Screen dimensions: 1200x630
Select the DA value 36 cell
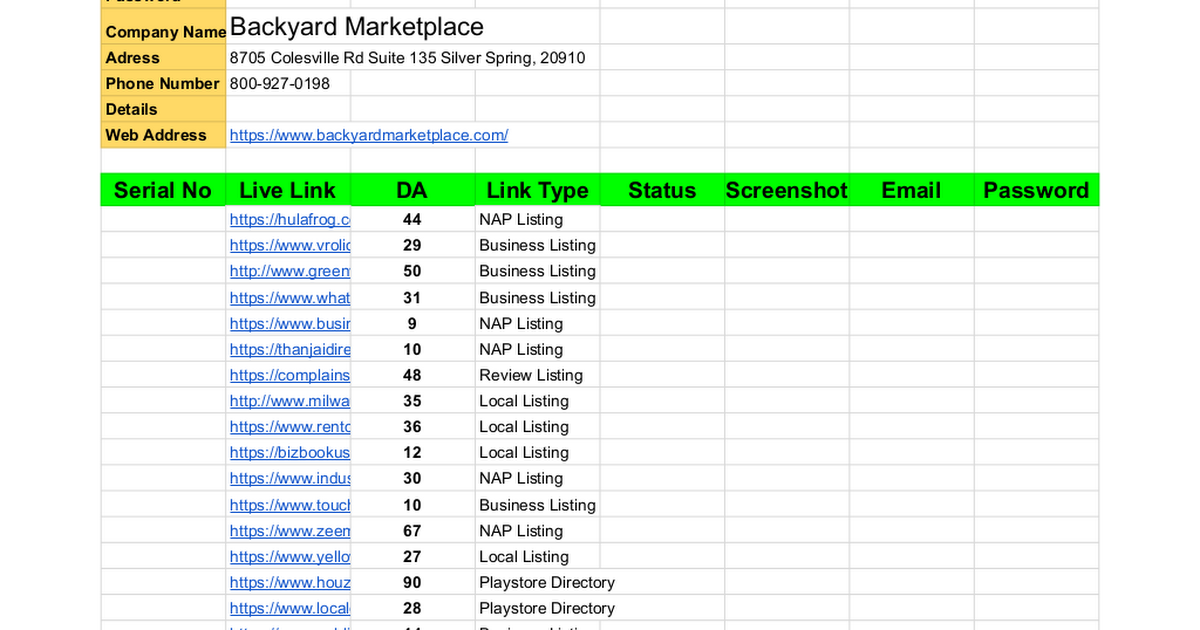(412, 427)
